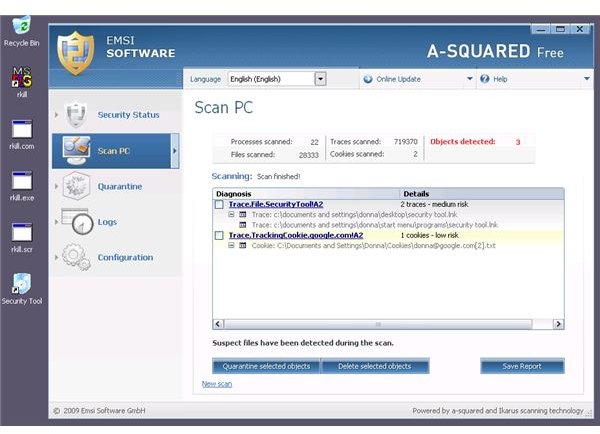Open the rkill desktop shortcut icon
This screenshot has width=600, height=434.
[22, 77]
